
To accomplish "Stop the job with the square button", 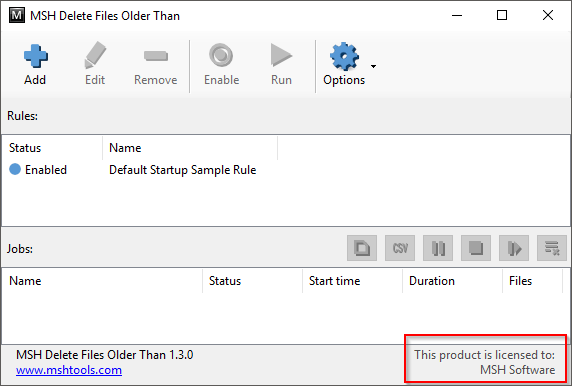I will [x=476, y=248].
